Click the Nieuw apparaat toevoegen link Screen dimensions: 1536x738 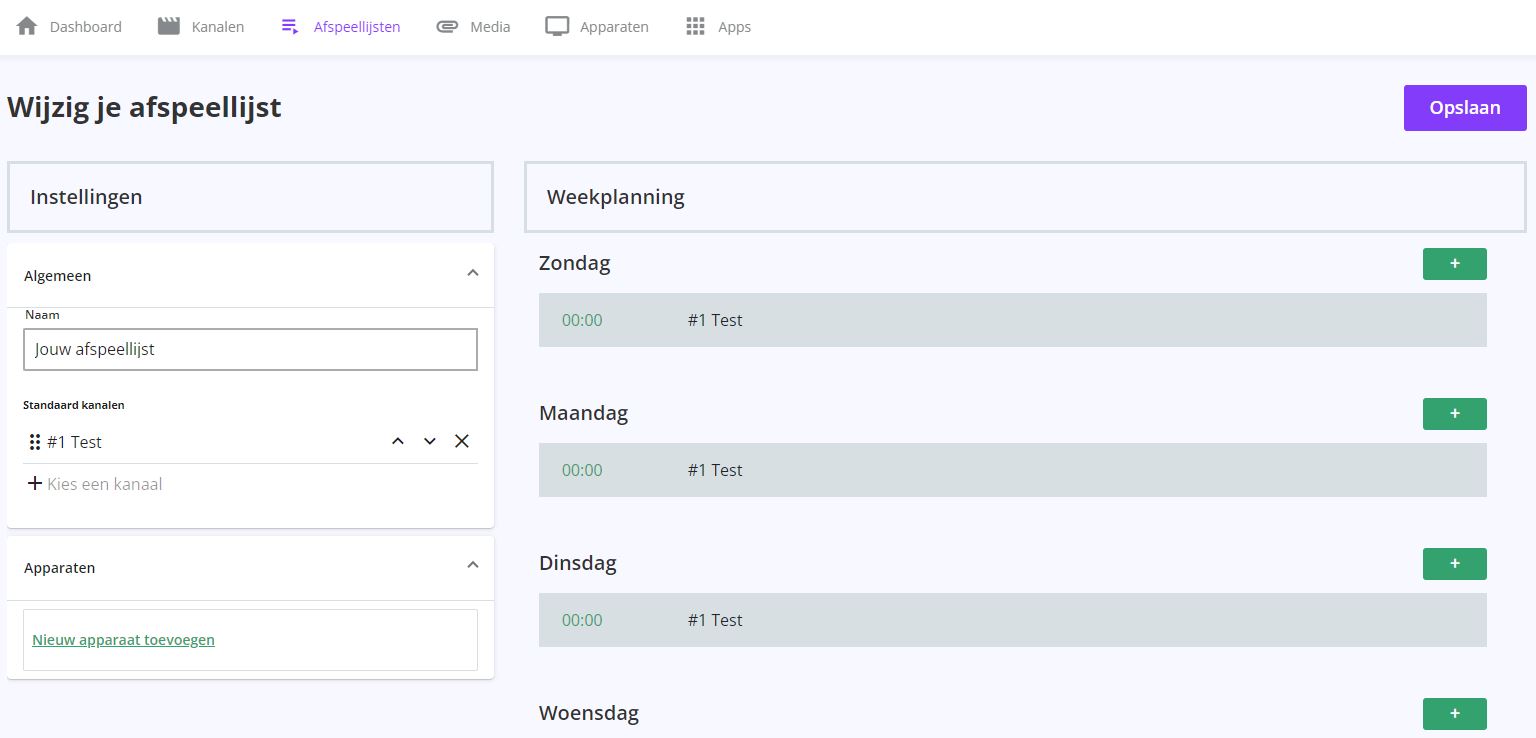123,640
